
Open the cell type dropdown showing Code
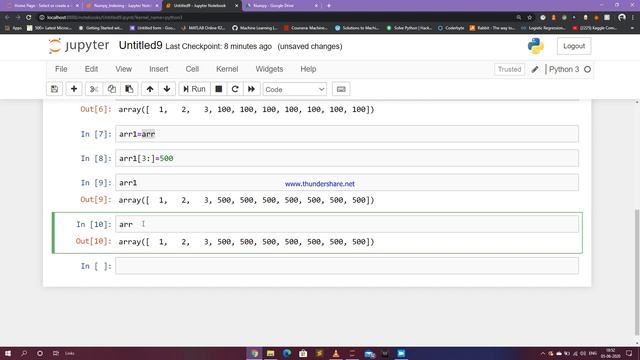(295, 89)
